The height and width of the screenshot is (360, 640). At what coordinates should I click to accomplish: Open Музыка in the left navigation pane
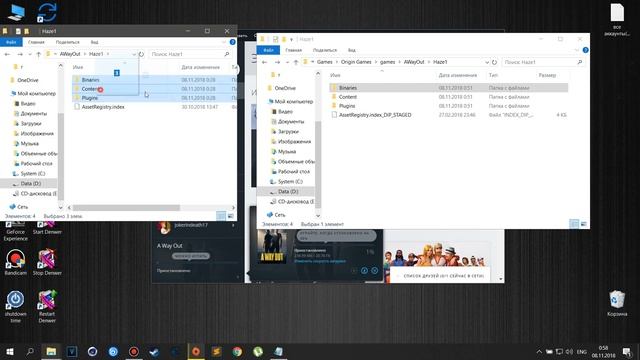point(29,144)
